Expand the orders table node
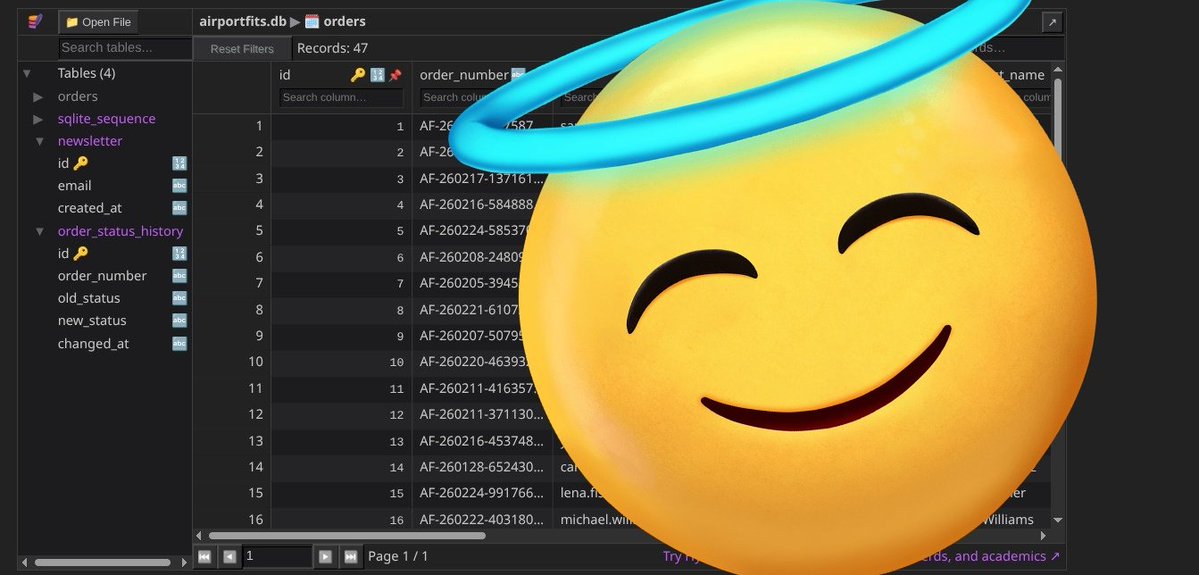 38,96
